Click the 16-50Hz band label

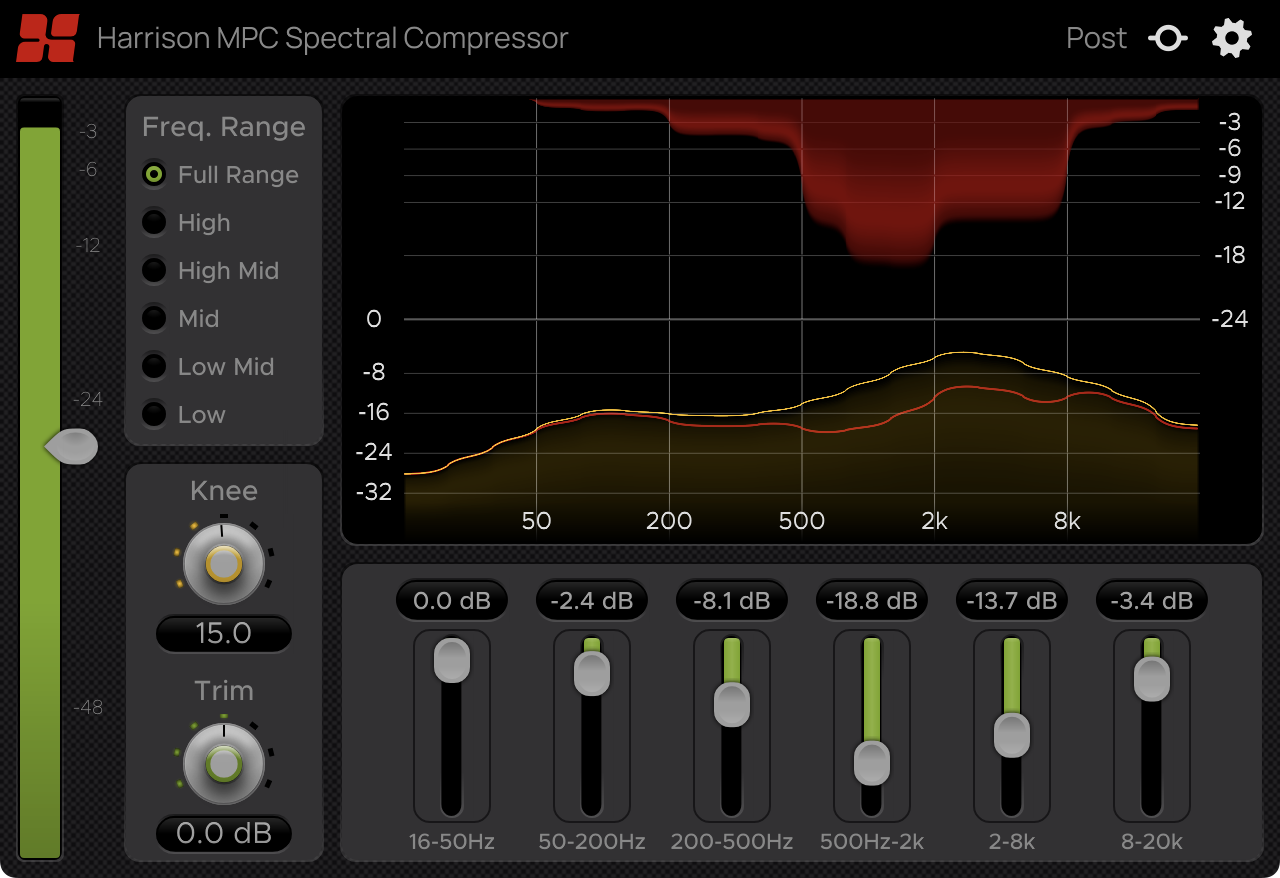pyautogui.click(x=452, y=842)
